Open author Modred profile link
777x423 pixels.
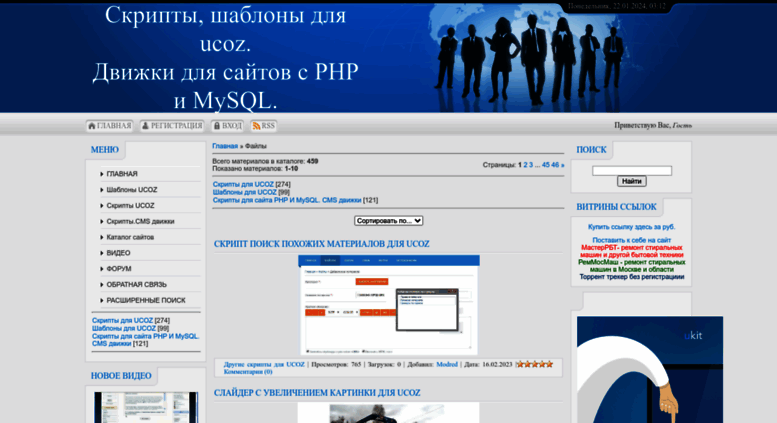coord(447,364)
